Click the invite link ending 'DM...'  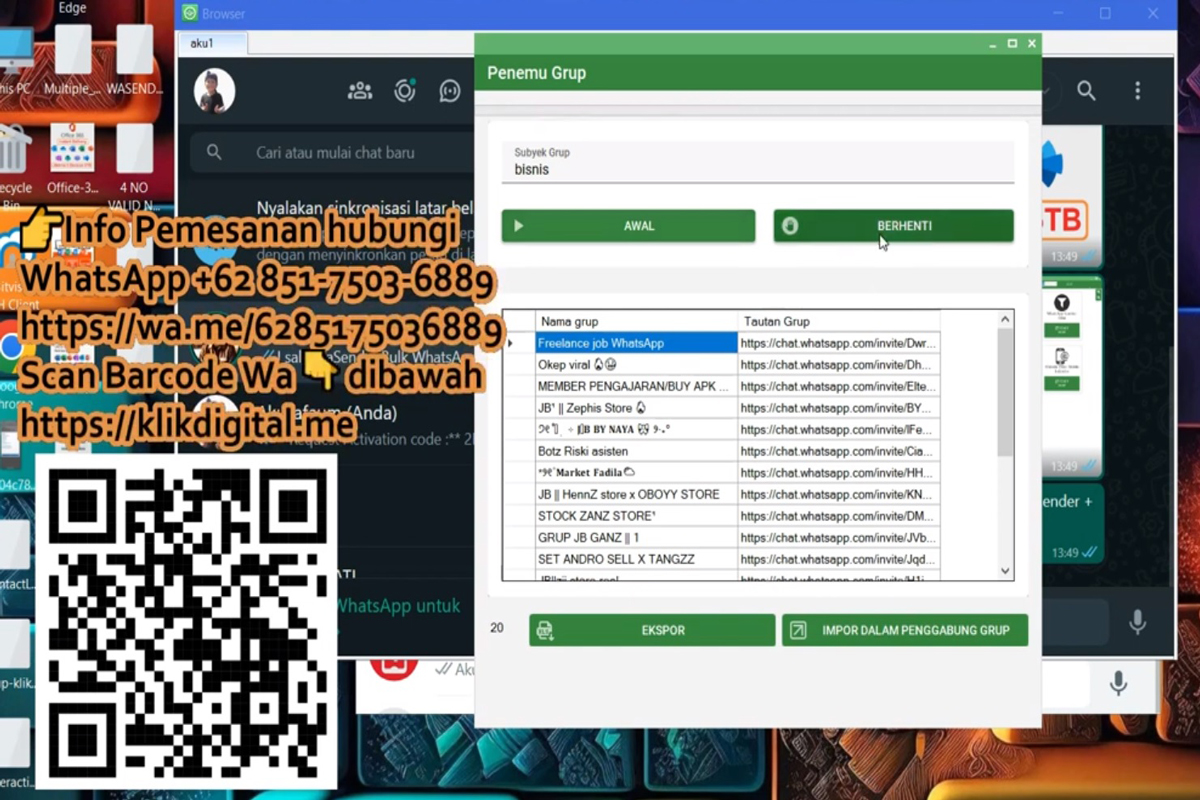point(839,516)
